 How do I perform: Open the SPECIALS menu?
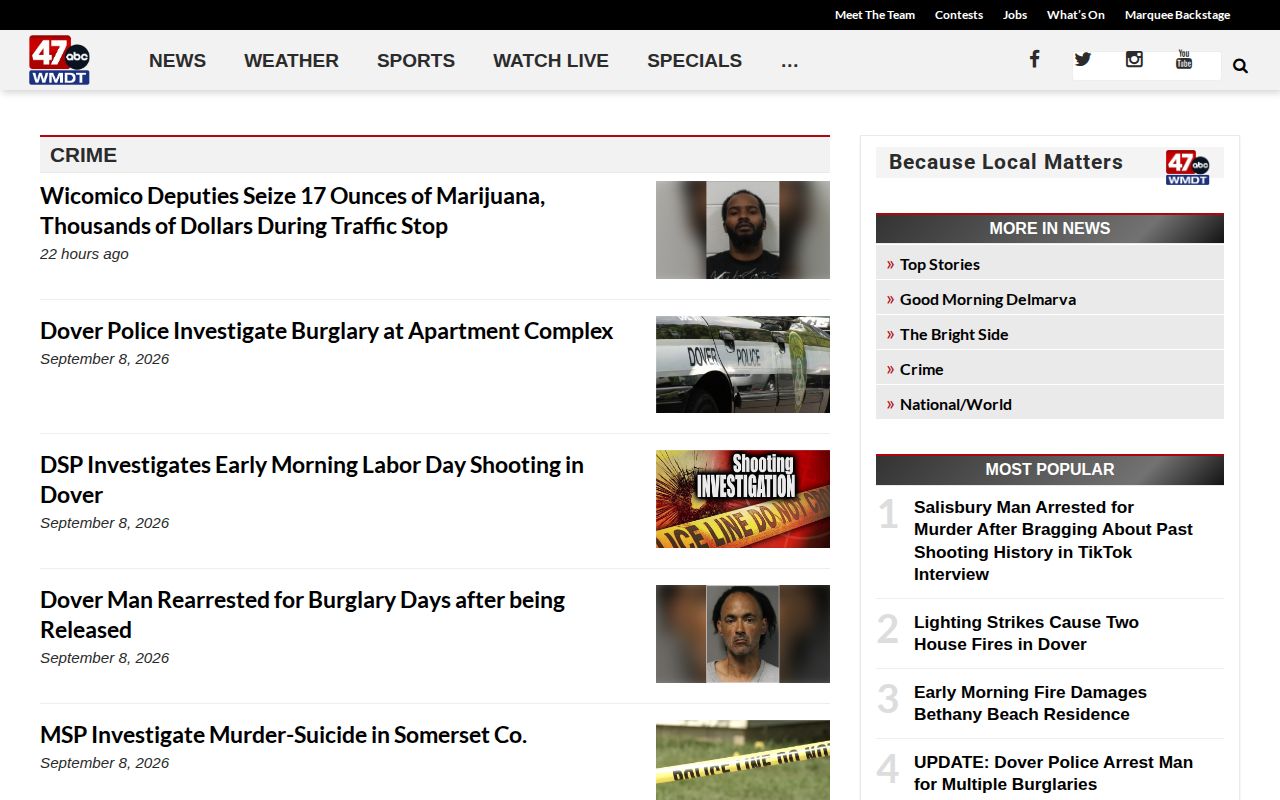pyautogui.click(x=694, y=61)
